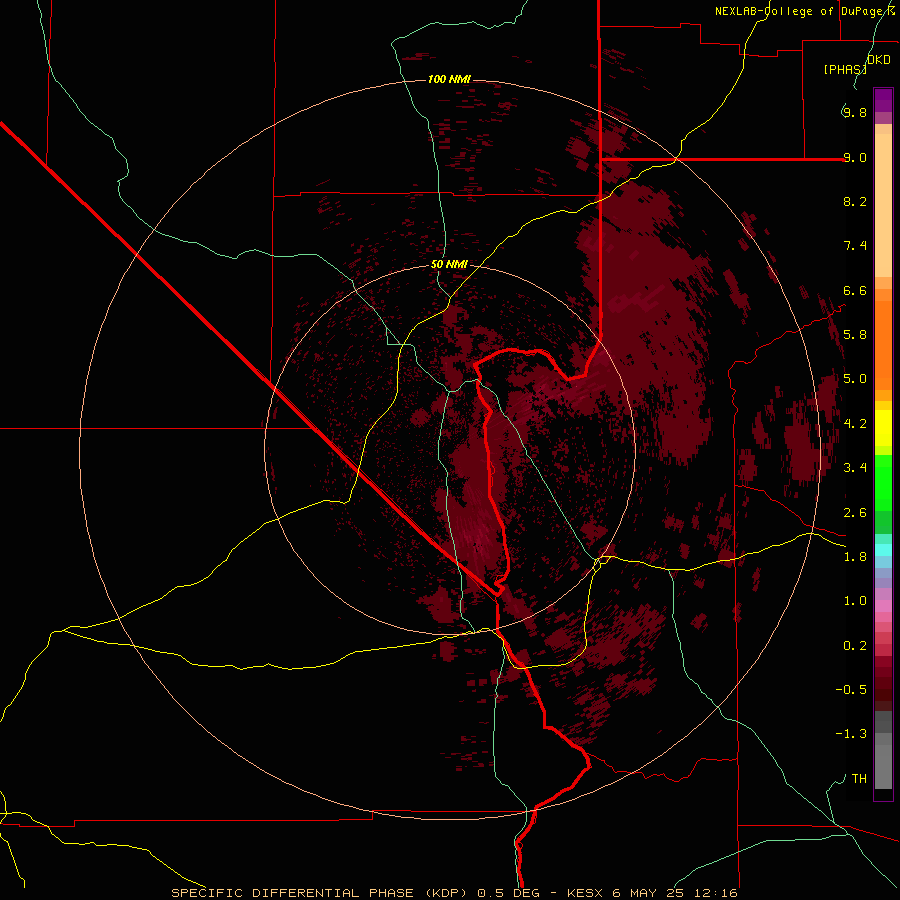This screenshot has width=900, height=900.
Task: Click the 50 NMI range ring label
Action: (449, 264)
